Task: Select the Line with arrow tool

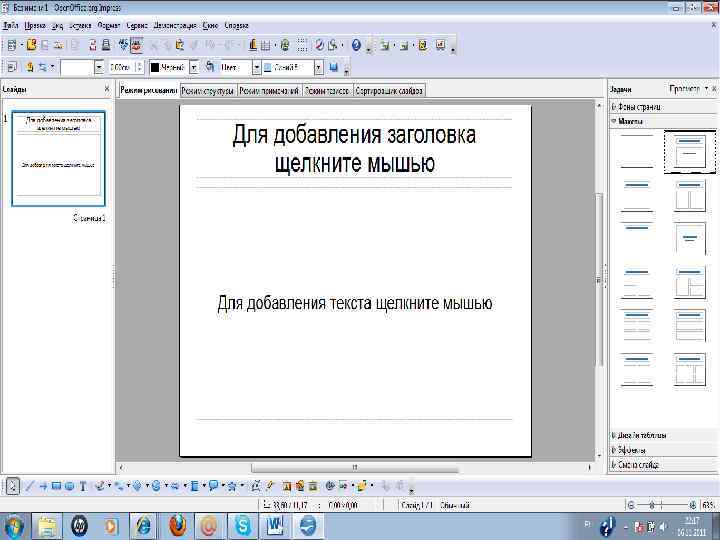Action: 43,486
